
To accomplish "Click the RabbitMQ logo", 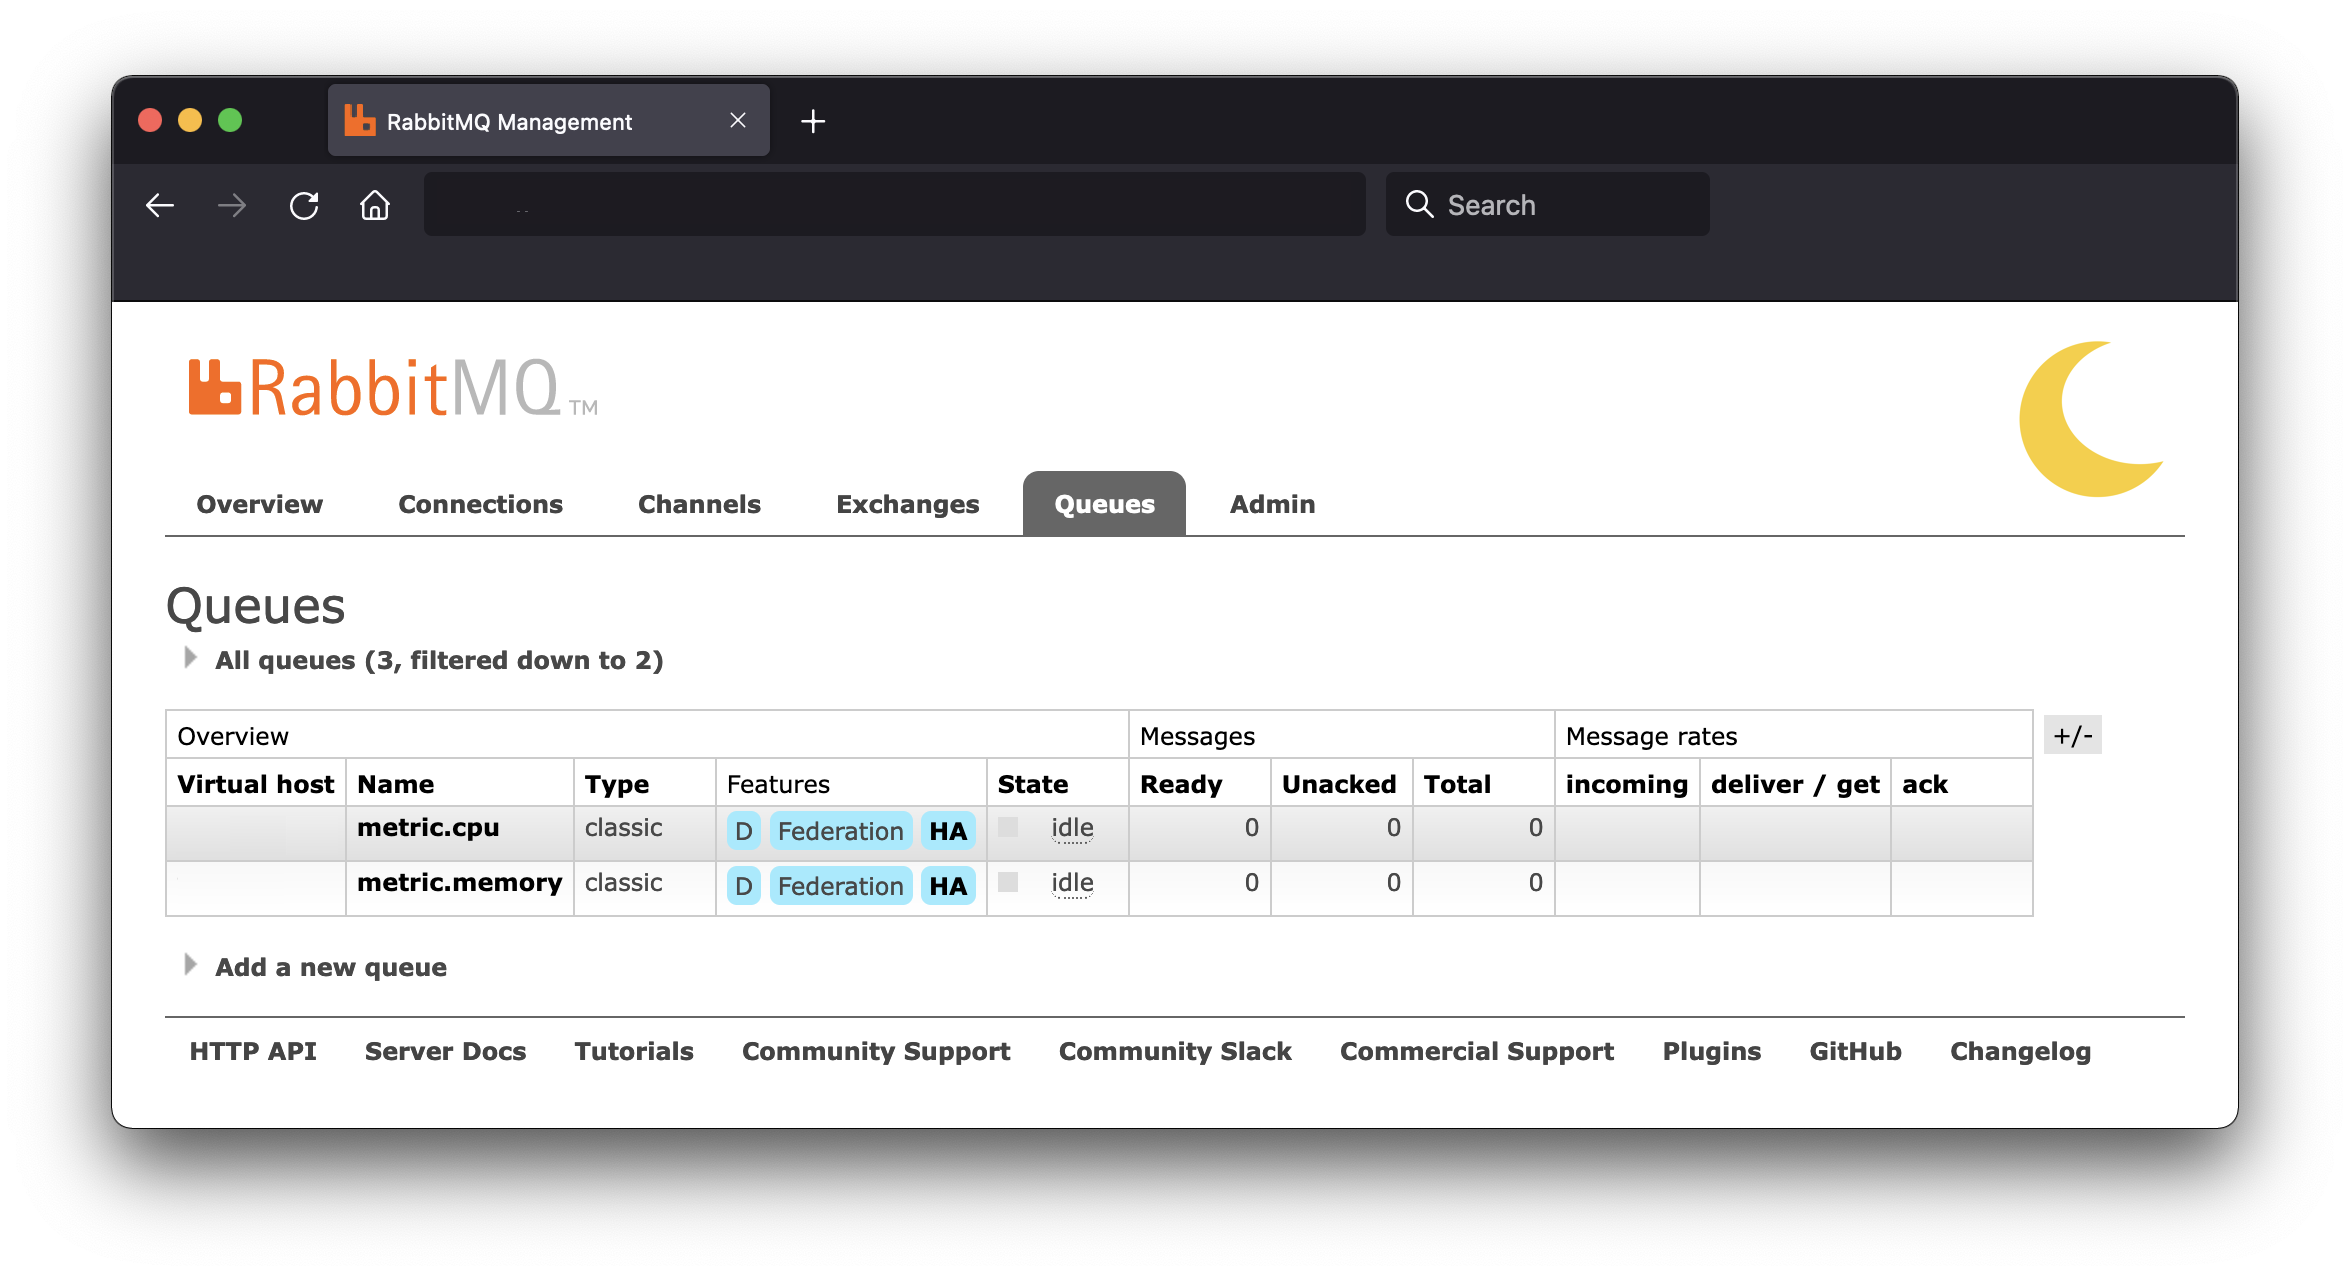I will (x=393, y=388).
